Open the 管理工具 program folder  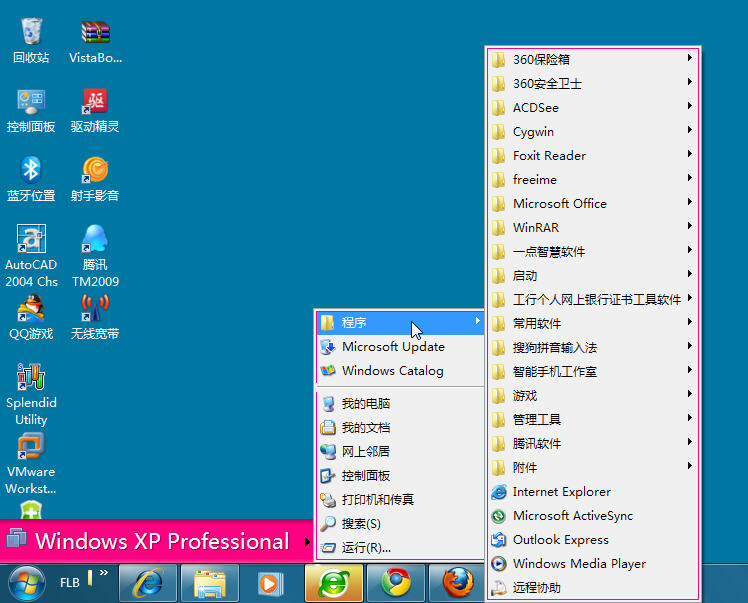tap(593, 420)
